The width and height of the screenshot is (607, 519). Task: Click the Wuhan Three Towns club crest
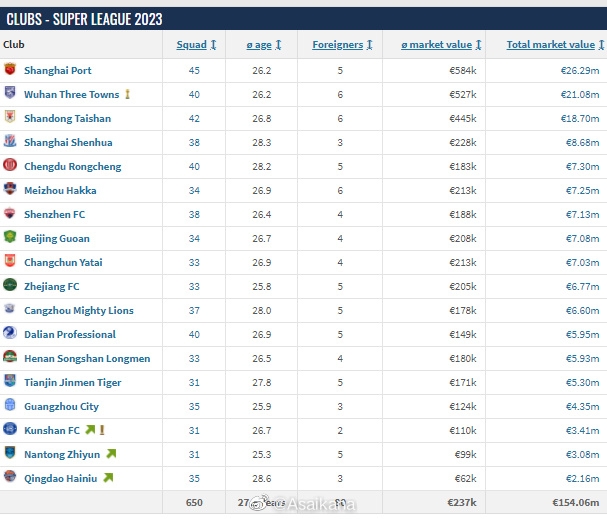[x=10, y=93]
